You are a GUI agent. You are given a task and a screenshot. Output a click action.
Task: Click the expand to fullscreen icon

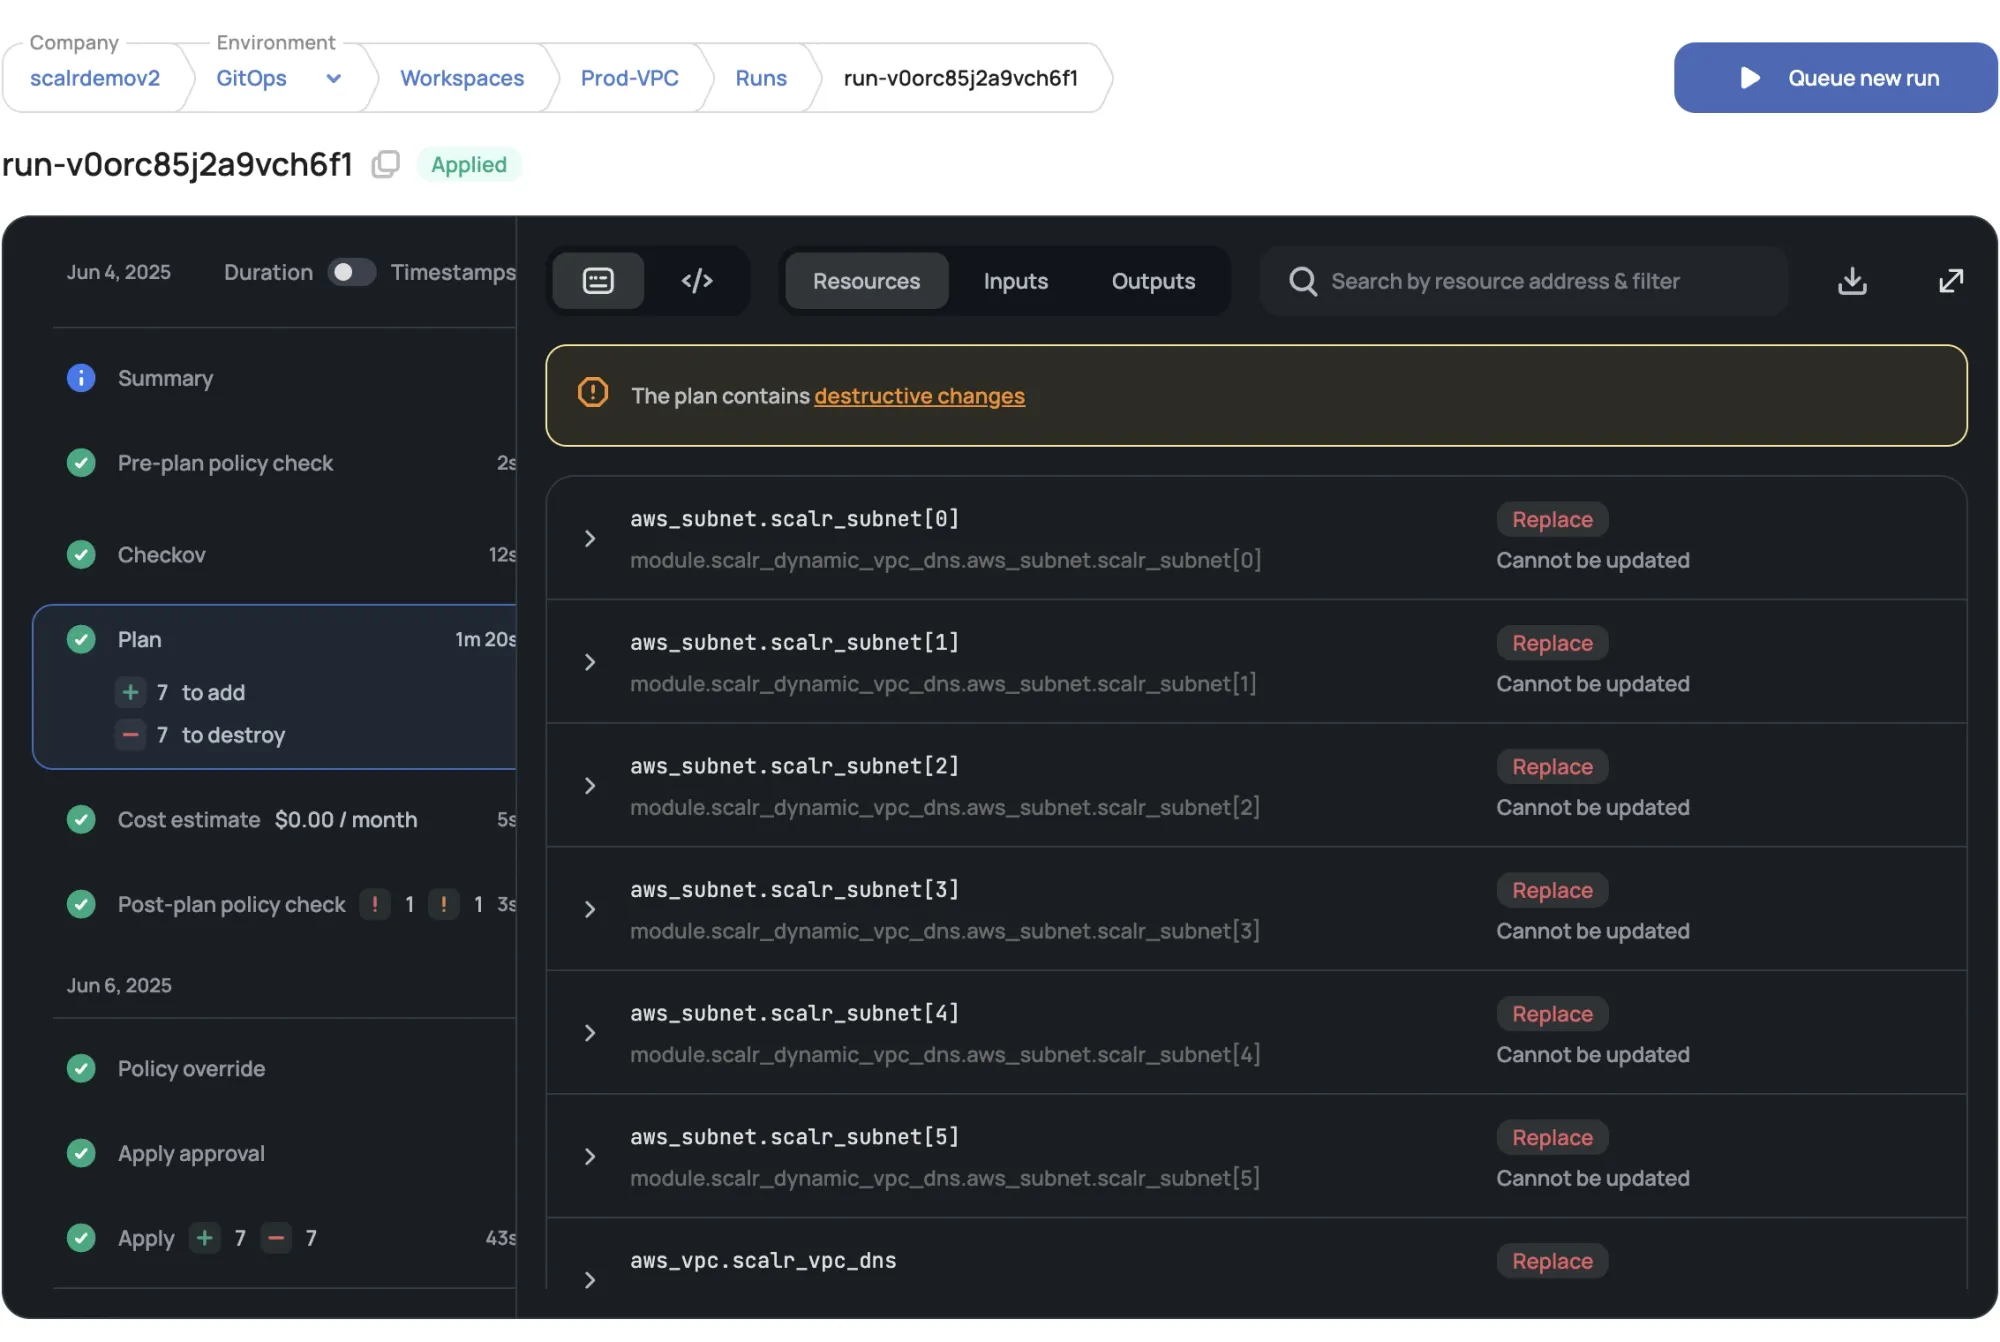(x=1950, y=281)
